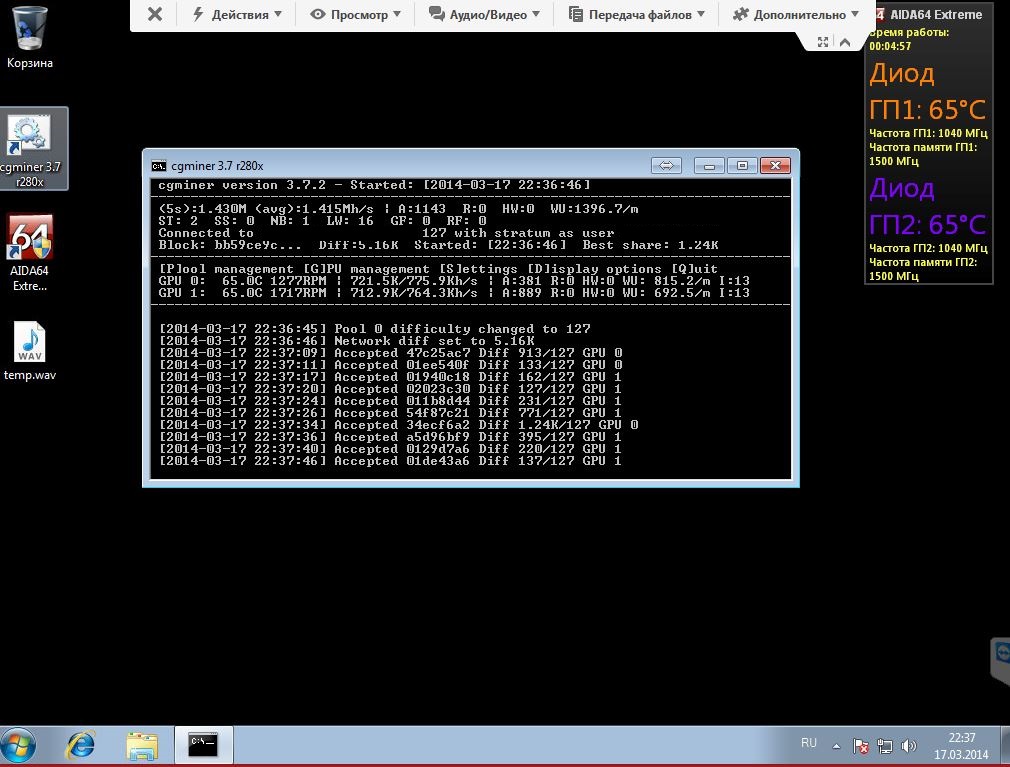
Task: Show hidden tray icons with the arrow
Action: [x=836, y=744]
